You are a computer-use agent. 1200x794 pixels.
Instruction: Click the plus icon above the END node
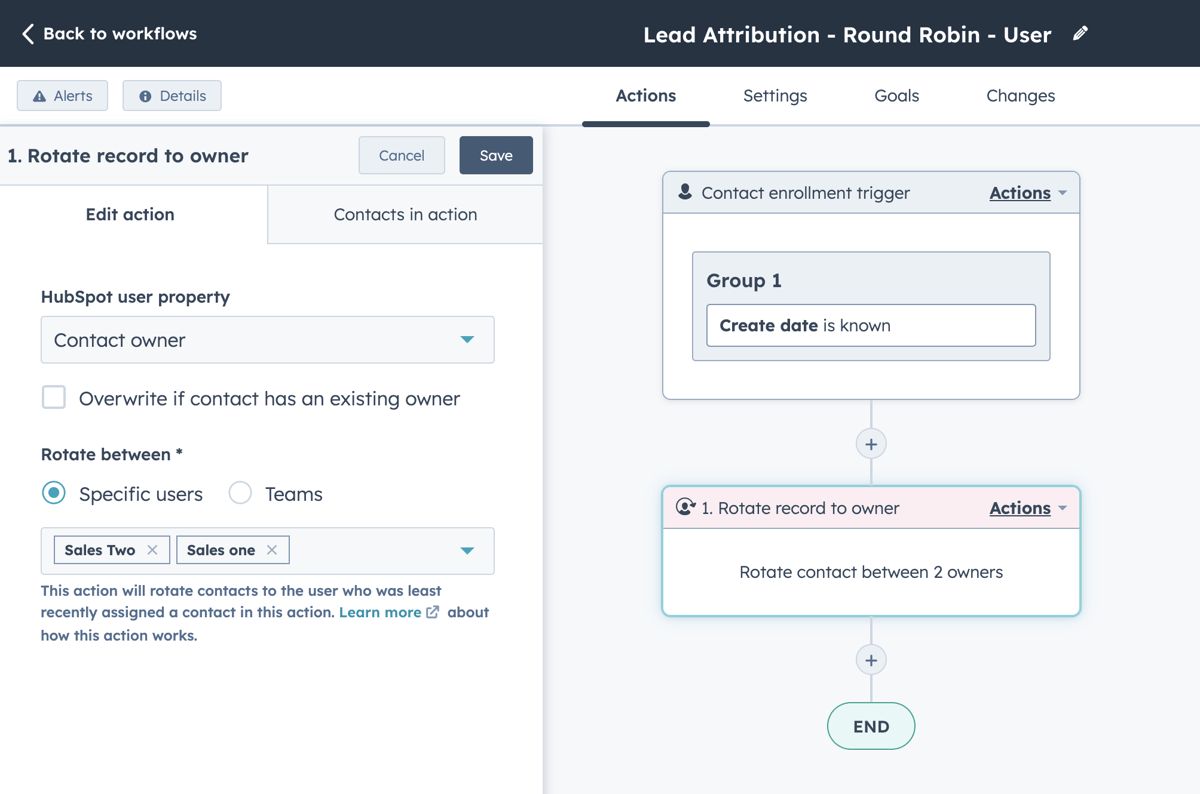[x=871, y=660]
